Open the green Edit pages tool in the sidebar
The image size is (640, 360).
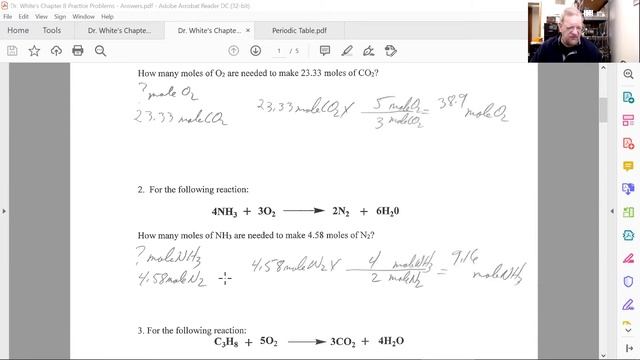coord(628,212)
